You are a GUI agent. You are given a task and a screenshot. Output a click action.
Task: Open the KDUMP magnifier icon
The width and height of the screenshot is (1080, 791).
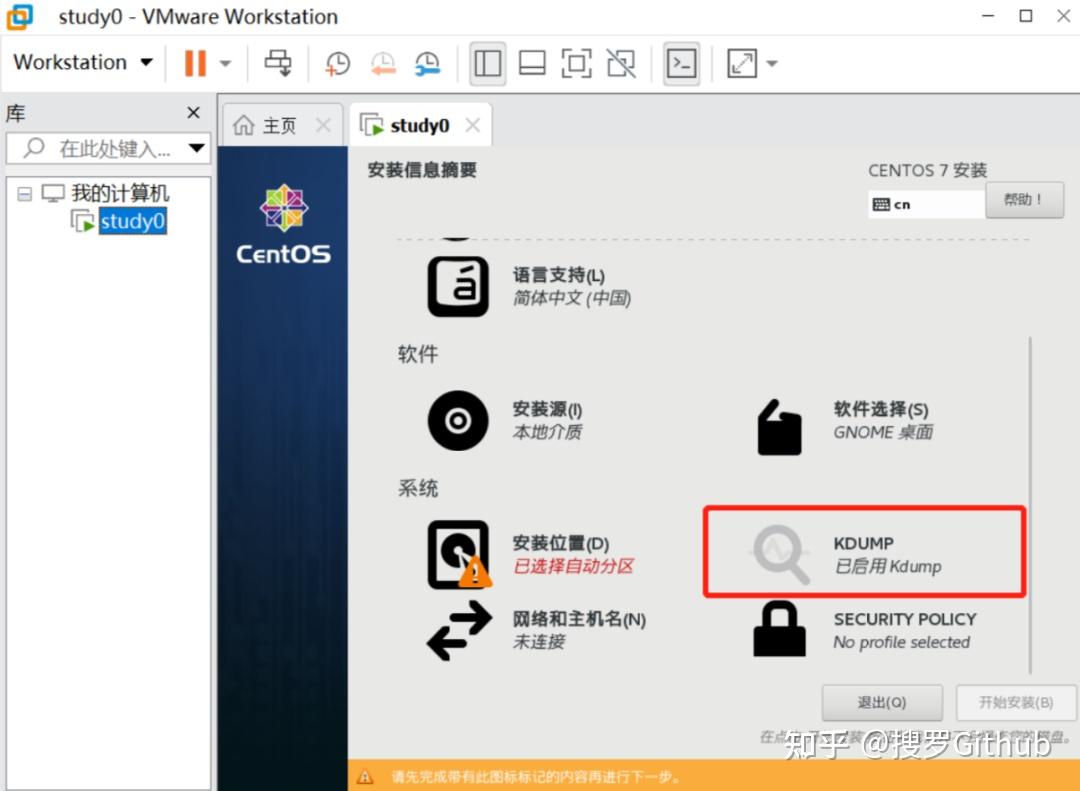[x=780, y=555]
